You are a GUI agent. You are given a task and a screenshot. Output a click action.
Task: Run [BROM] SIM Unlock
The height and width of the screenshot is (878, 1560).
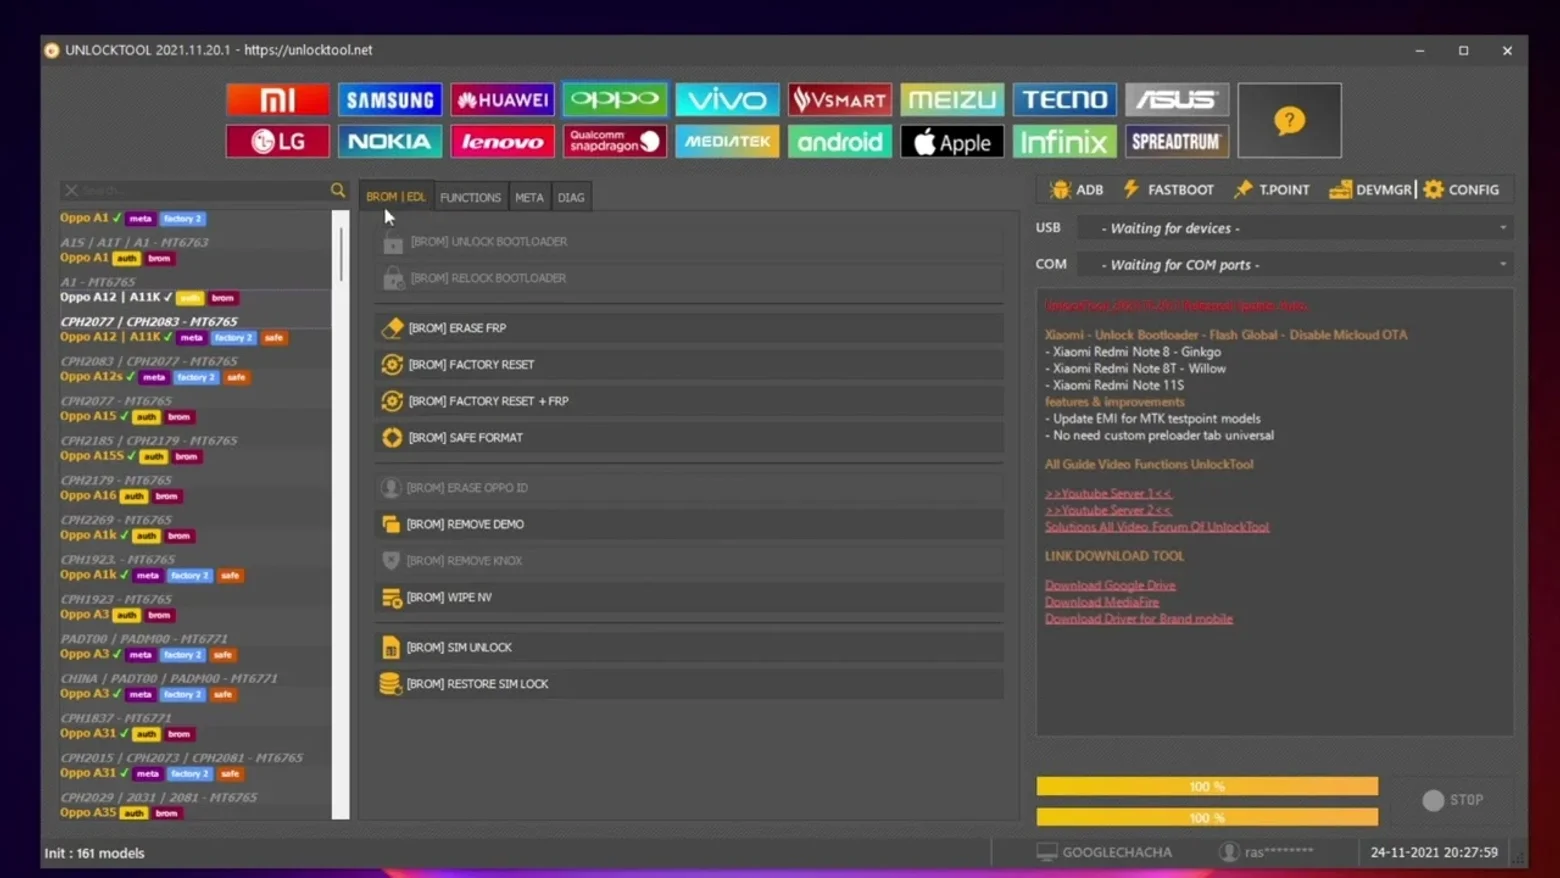click(x=689, y=647)
